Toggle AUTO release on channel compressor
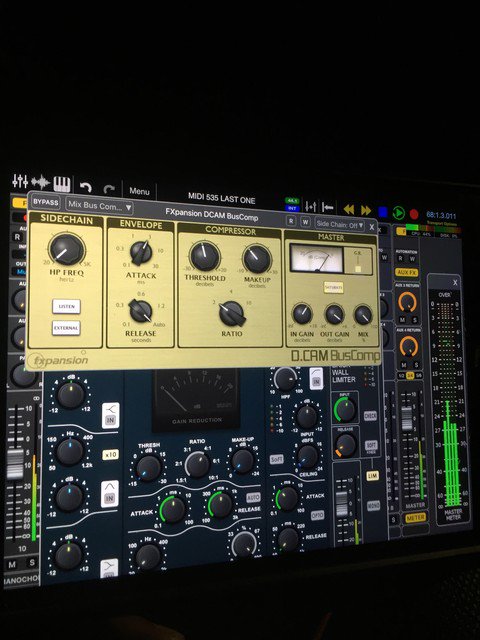This screenshot has height=640, width=480. click(253, 498)
